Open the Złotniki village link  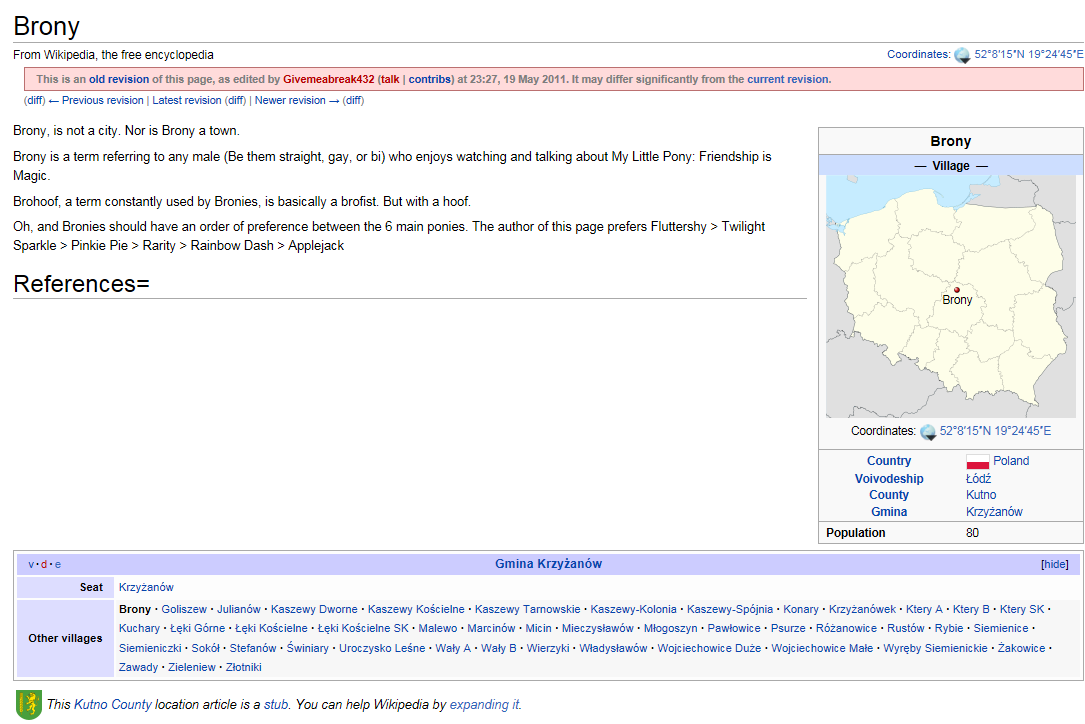[x=244, y=667]
